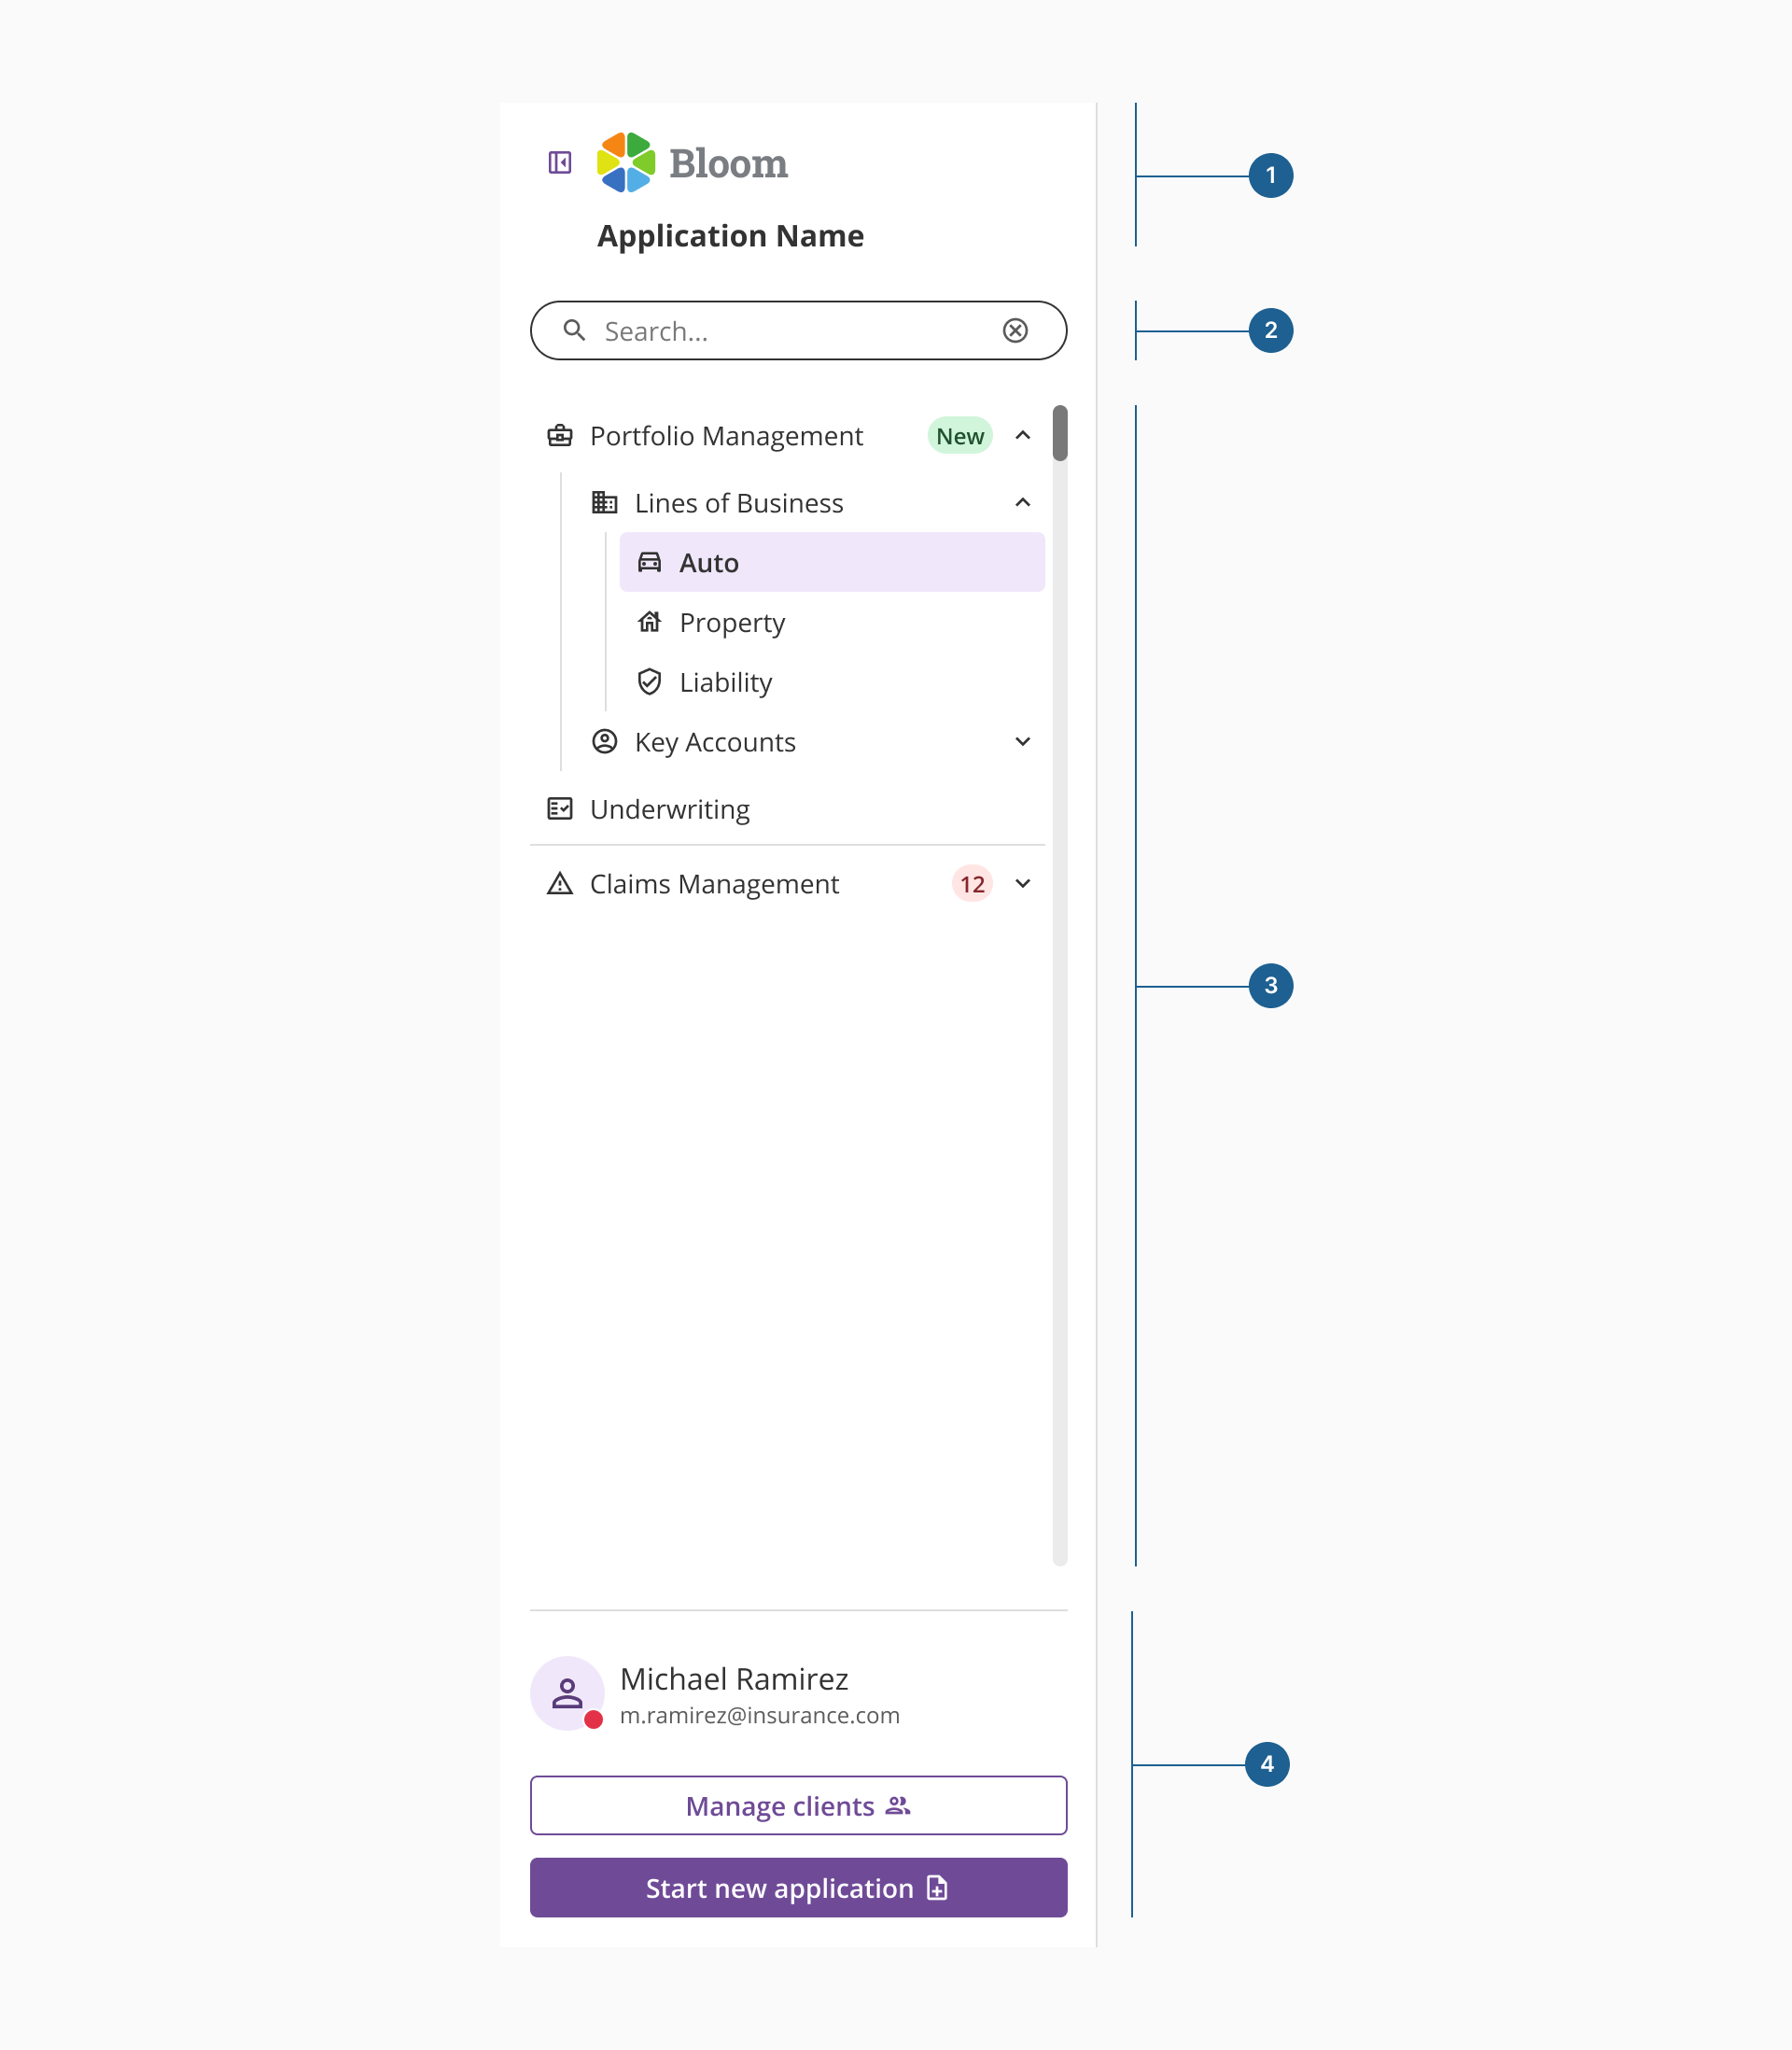Clear the search field with X icon
Screen dimensions: 1792x2050
[x=1015, y=331]
